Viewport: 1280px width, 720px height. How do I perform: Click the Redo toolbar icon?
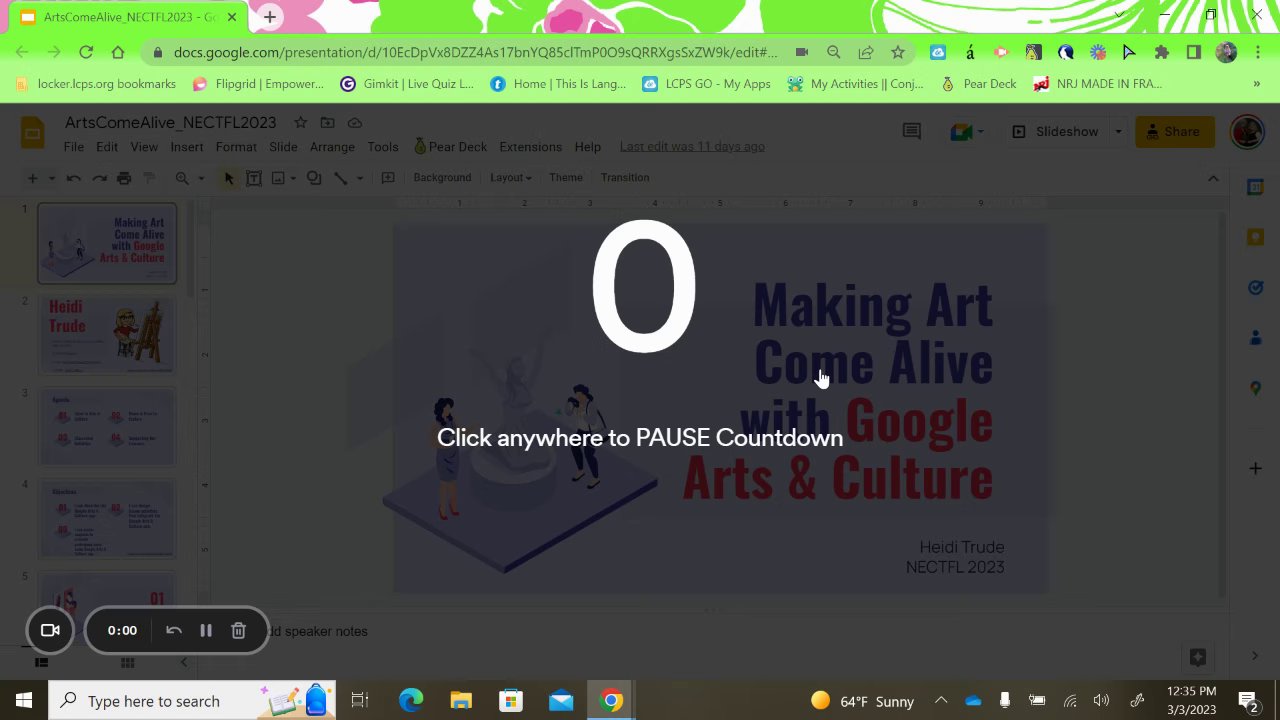pos(99,178)
